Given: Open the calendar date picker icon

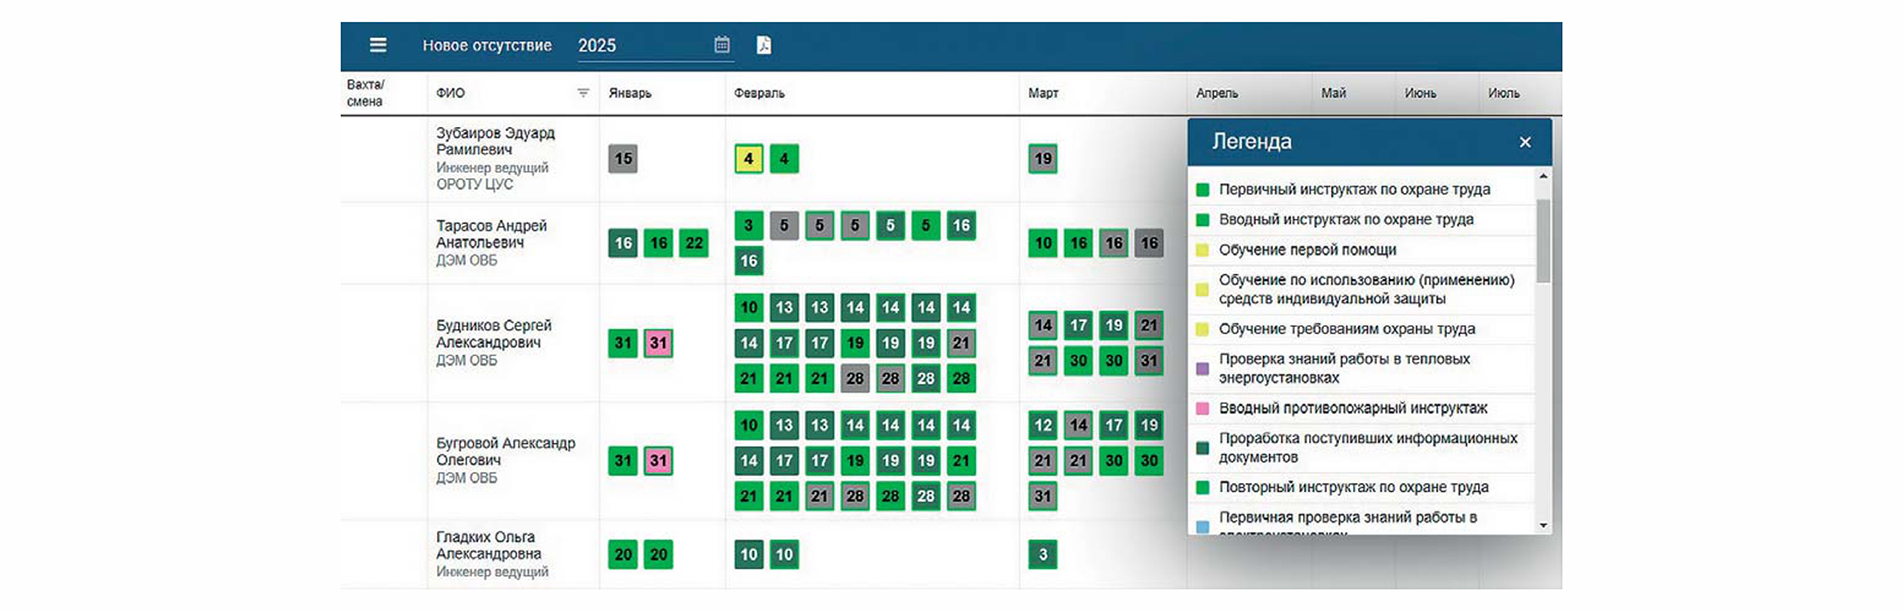Looking at the screenshot, I should 722,45.
